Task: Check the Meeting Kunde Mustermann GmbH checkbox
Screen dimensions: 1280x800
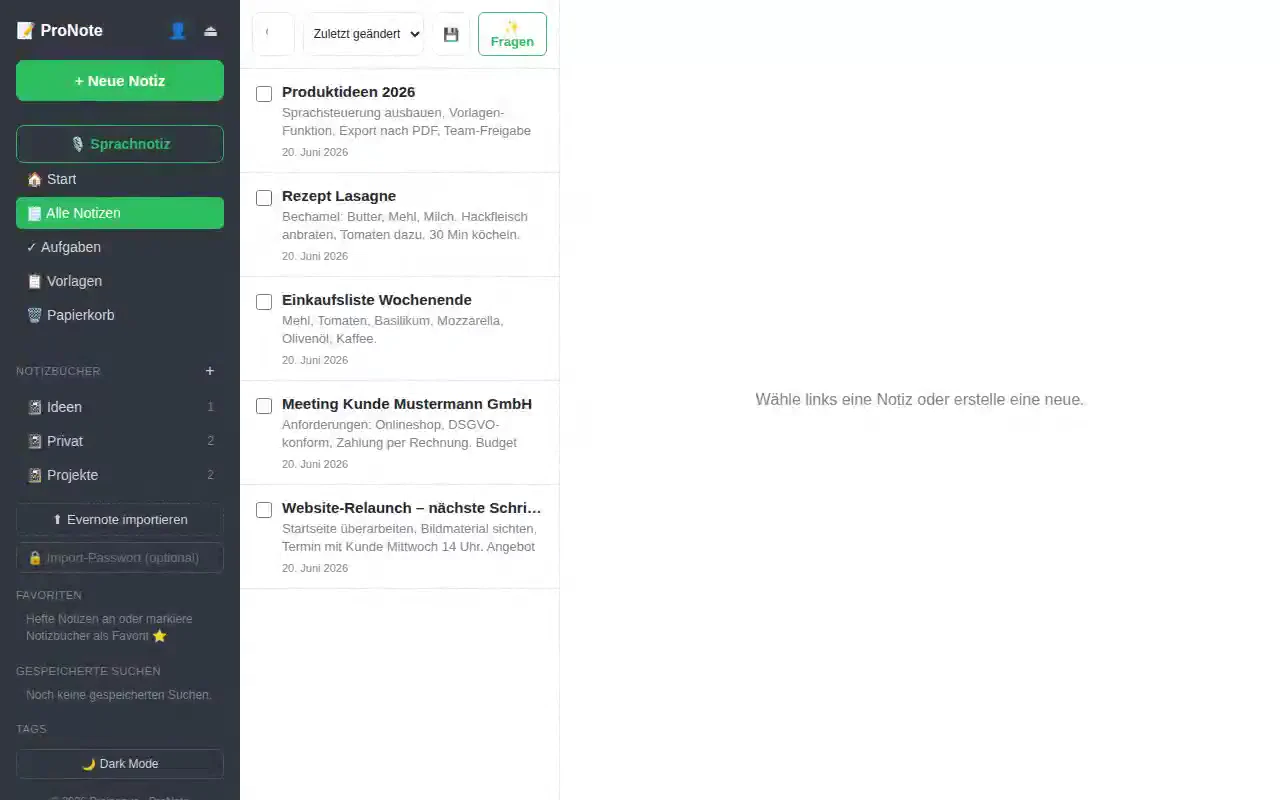Action: click(x=264, y=406)
